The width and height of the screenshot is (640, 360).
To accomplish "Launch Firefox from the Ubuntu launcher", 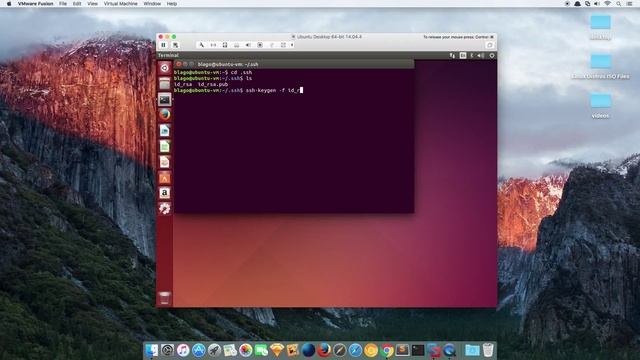I will click(164, 115).
